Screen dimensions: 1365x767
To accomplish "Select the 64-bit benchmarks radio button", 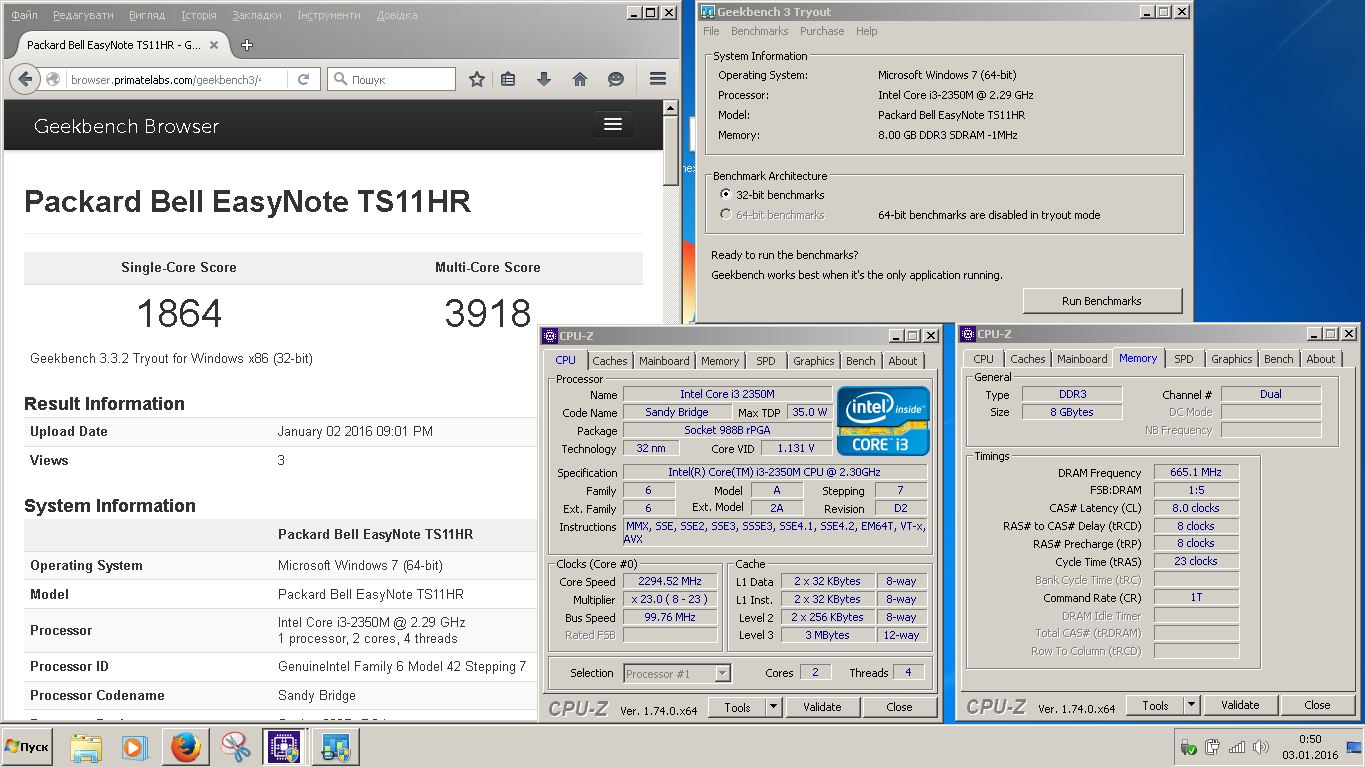I will pos(726,215).
